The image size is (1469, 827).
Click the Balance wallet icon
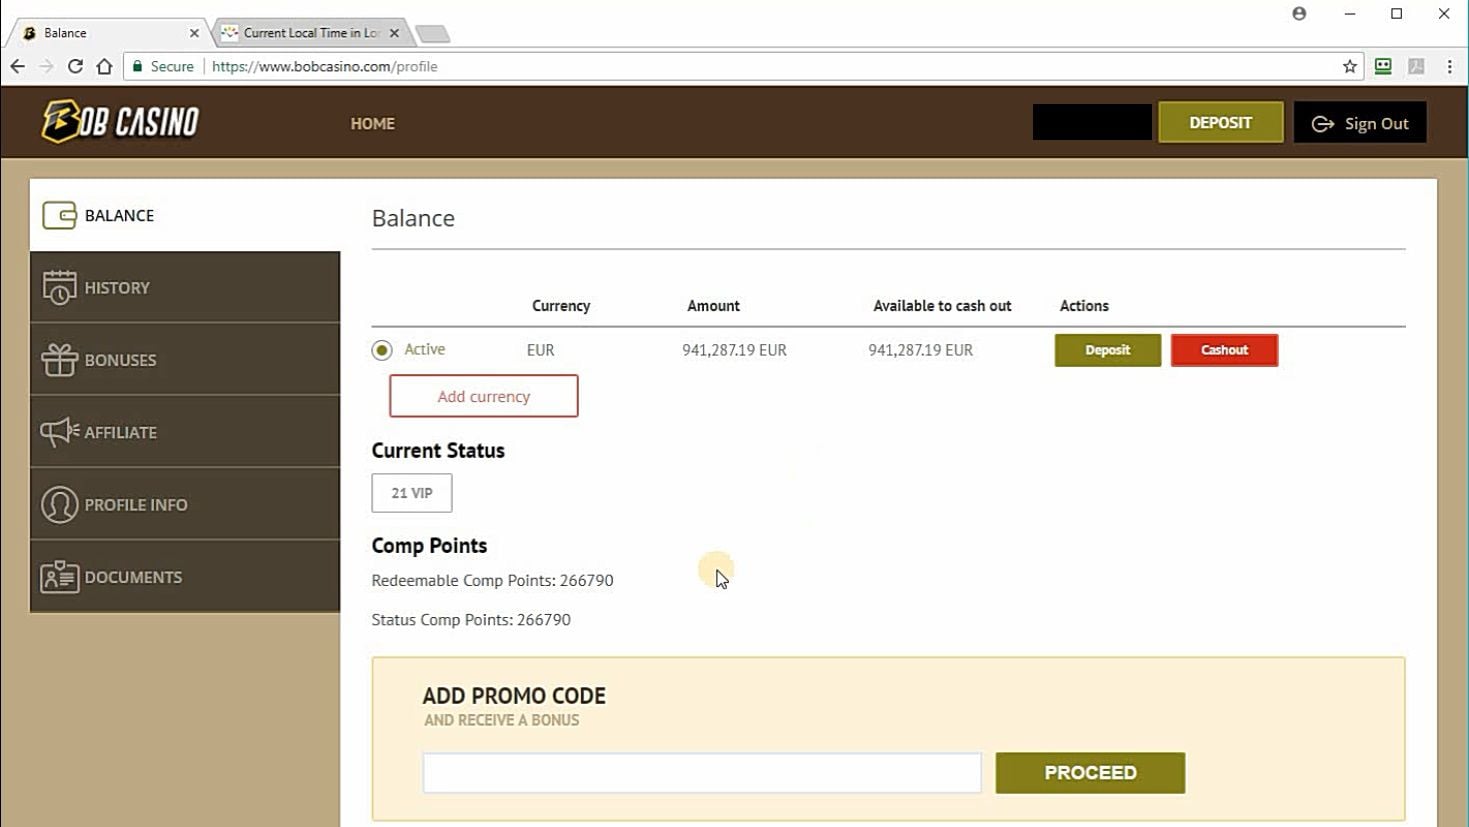click(59, 215)
